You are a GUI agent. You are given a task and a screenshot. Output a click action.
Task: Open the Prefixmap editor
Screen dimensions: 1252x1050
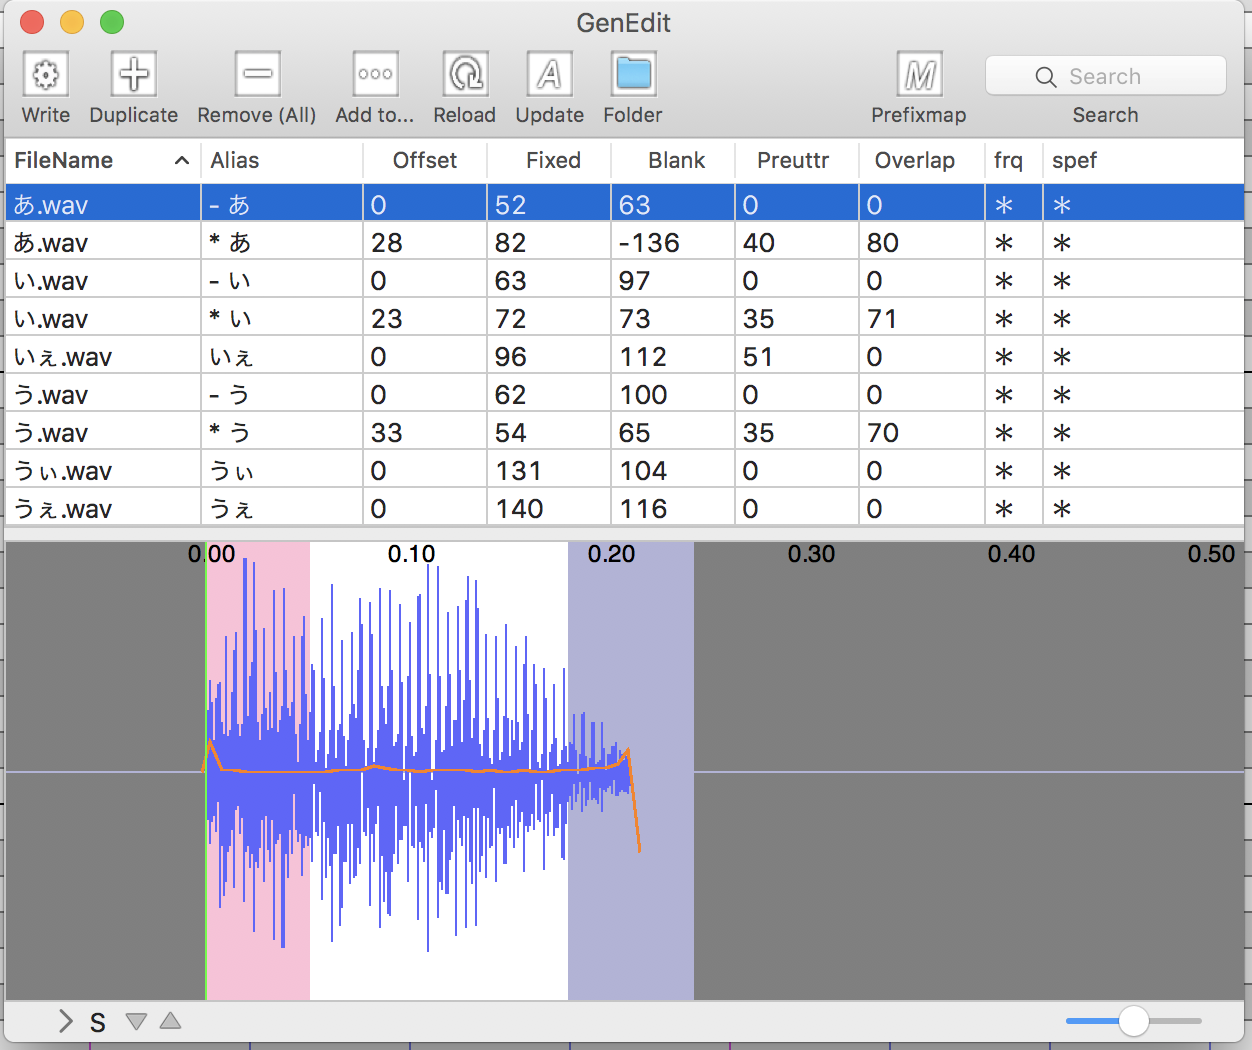[x=919, y=75]
